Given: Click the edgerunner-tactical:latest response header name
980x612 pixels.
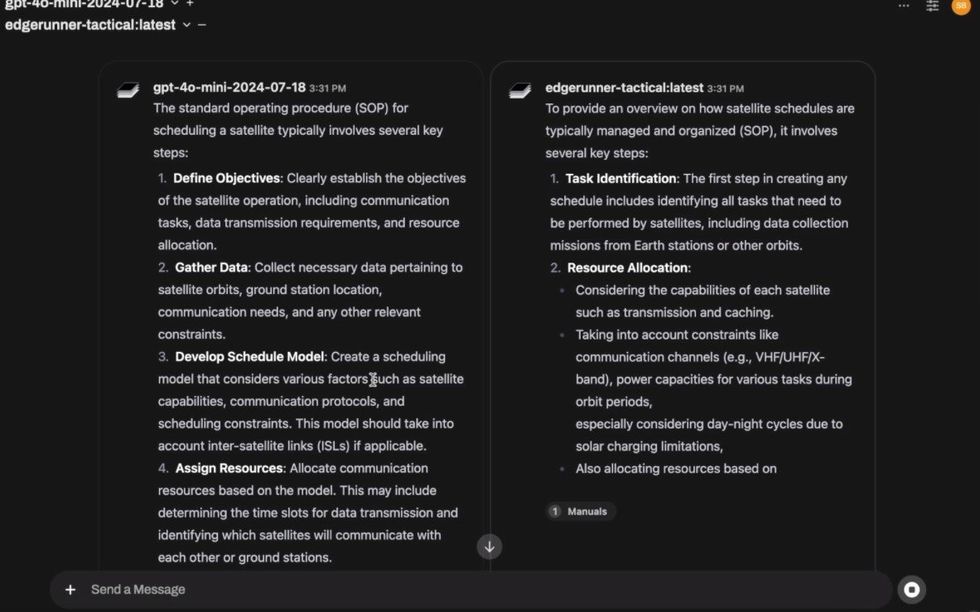Looking at the screenshot, I should [x=624, y=88].
